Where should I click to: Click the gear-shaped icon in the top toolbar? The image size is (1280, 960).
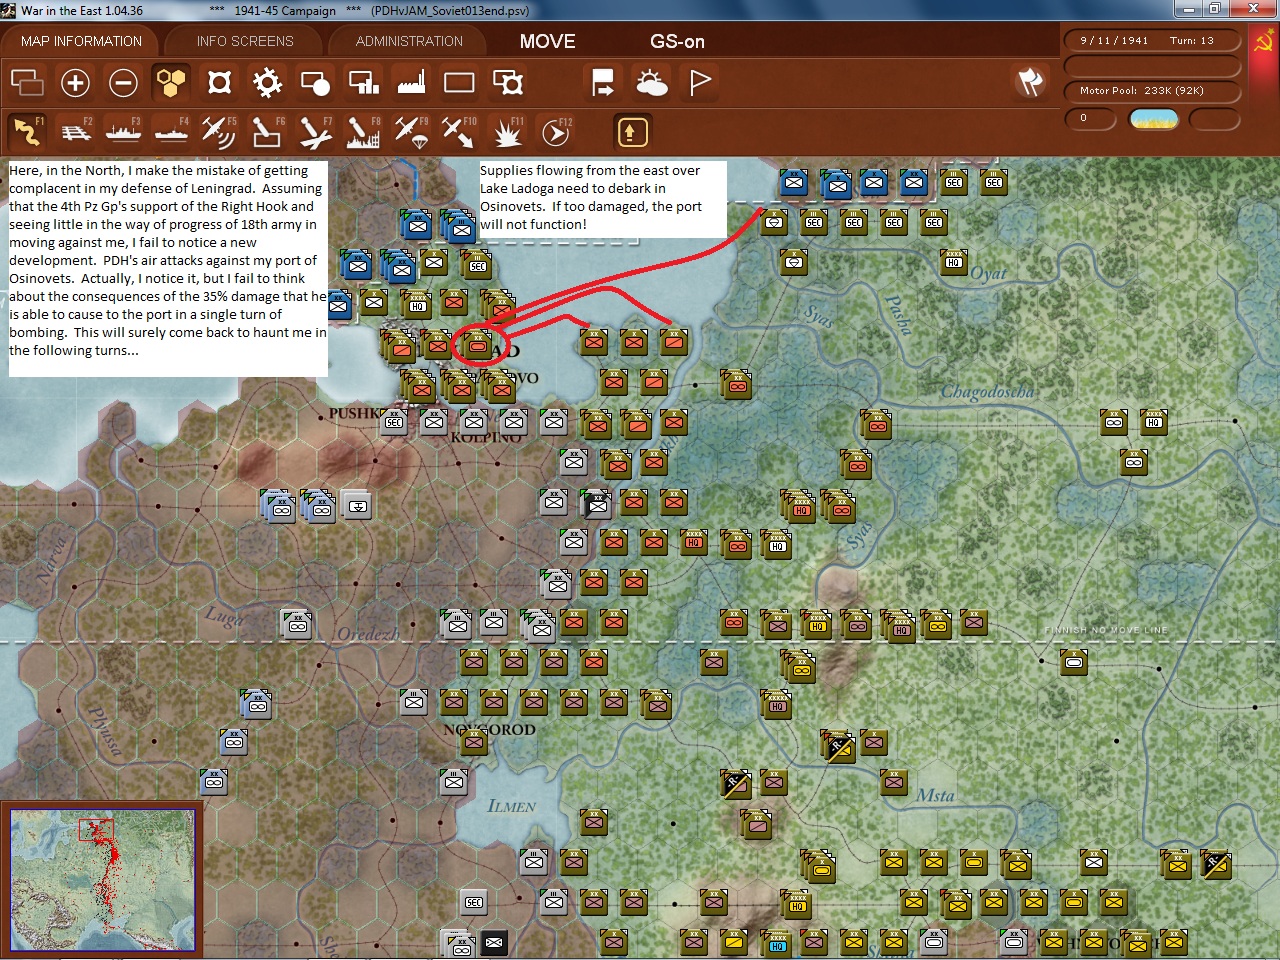coord(267,82)
